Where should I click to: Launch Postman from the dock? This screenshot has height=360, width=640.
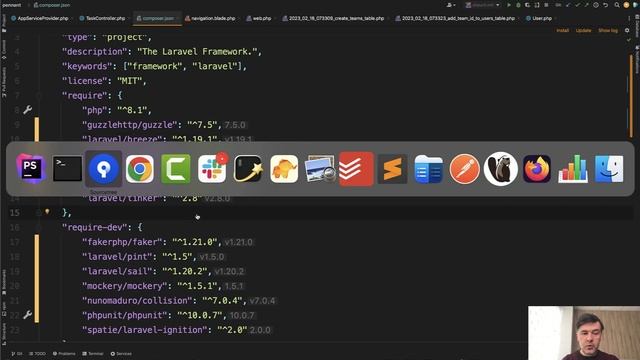click(464, 169)
